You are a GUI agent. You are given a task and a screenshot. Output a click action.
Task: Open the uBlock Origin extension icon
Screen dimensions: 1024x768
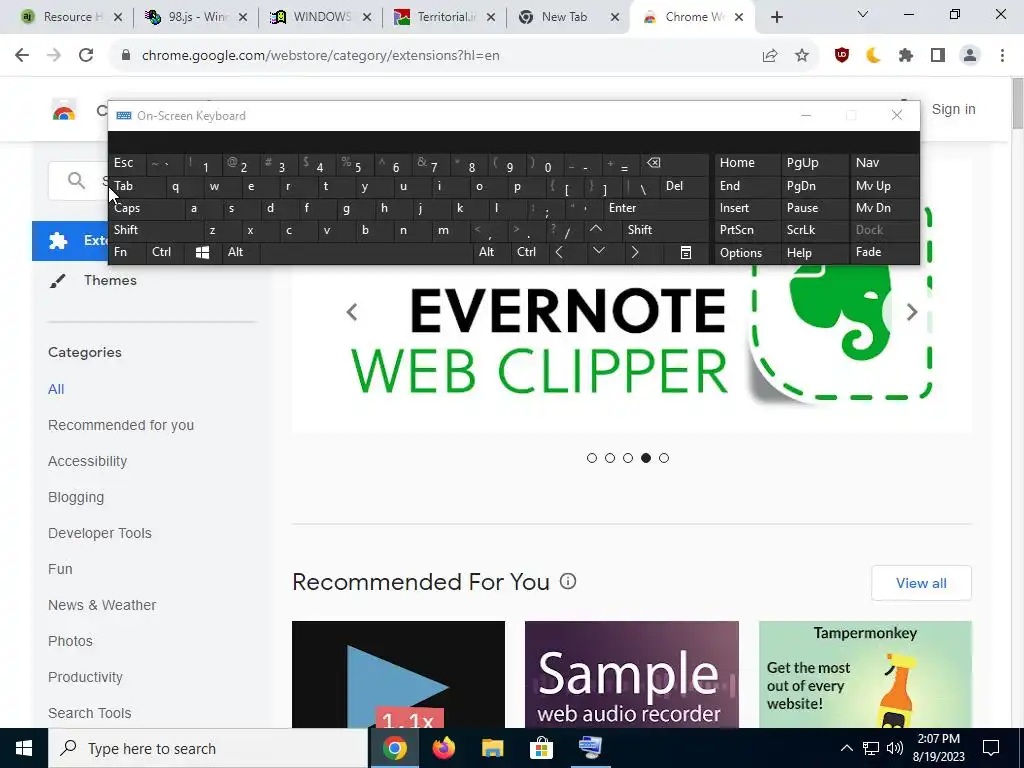(x=842, y=56)
